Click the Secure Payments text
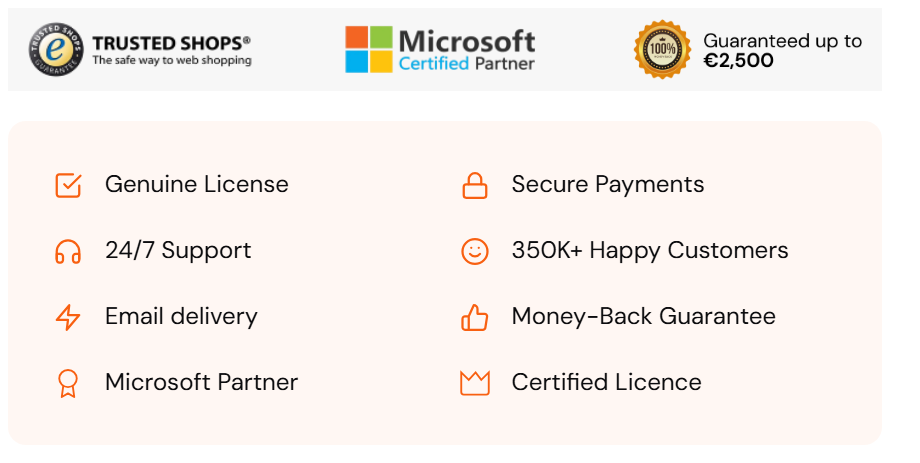The image size is (920, 463). [x=607, y=185]
